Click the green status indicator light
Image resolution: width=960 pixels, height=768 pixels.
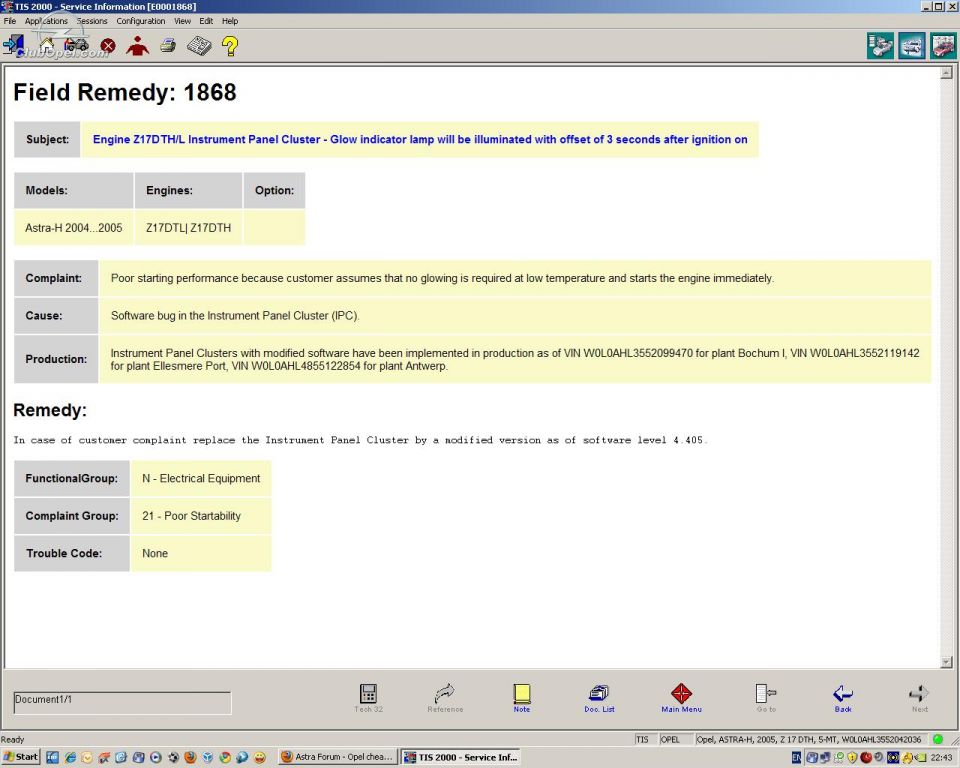[x=937, y=739]
